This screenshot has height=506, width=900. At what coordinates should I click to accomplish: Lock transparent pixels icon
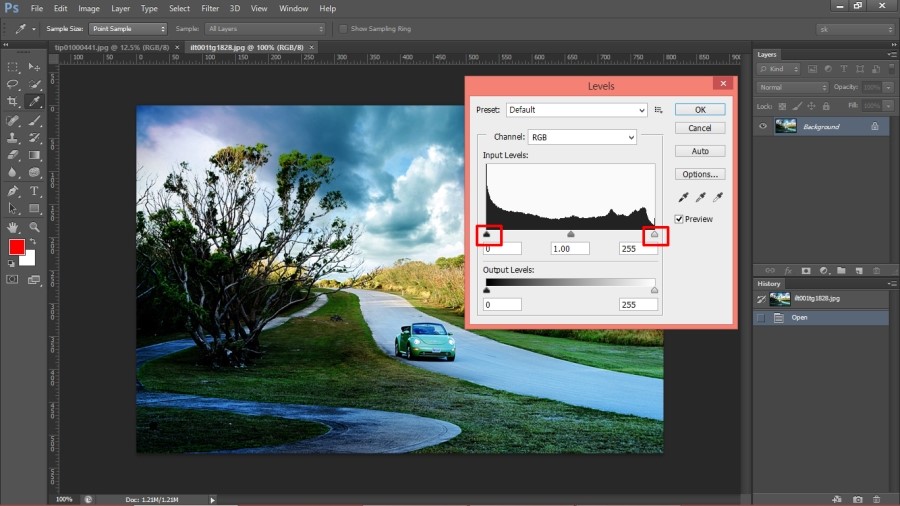point(782,106)
